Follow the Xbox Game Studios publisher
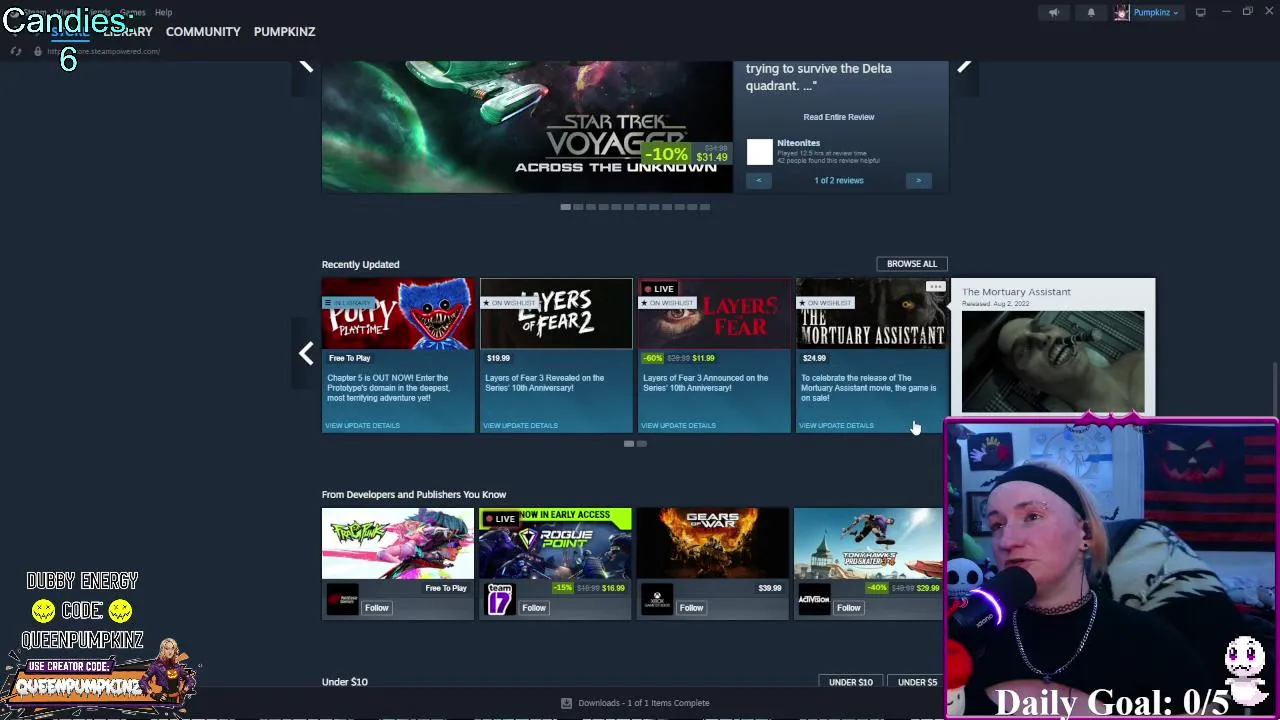1280x720 pixels. click(x=691, y=607)
